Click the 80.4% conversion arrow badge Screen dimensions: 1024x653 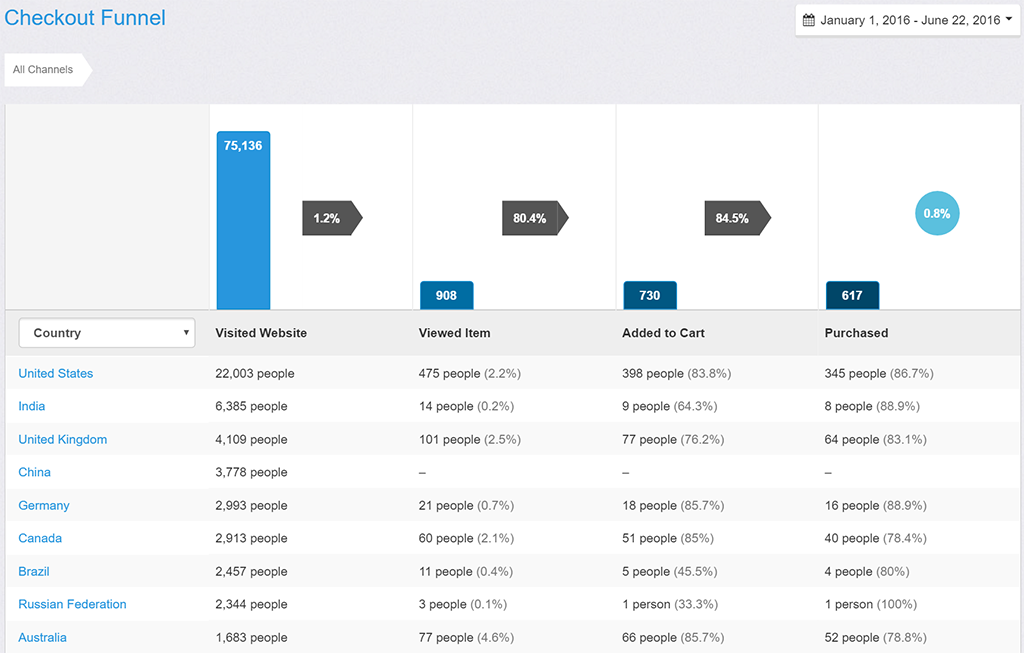(535, 218)
